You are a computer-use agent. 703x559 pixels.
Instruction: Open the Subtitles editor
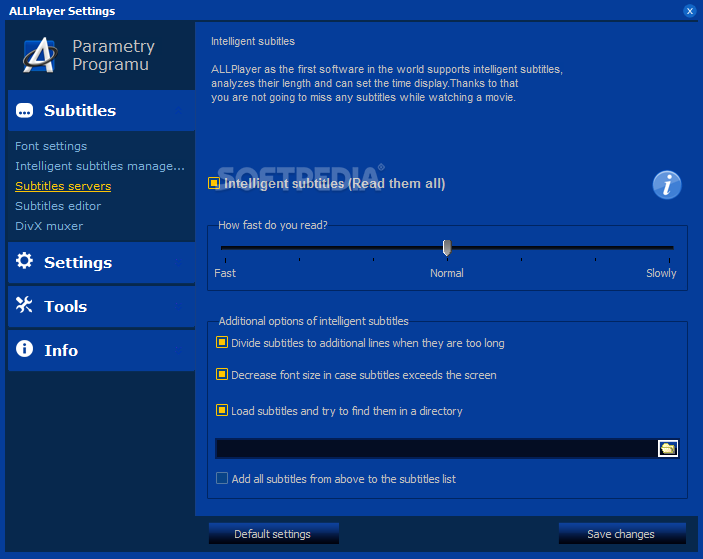(58, 206)
